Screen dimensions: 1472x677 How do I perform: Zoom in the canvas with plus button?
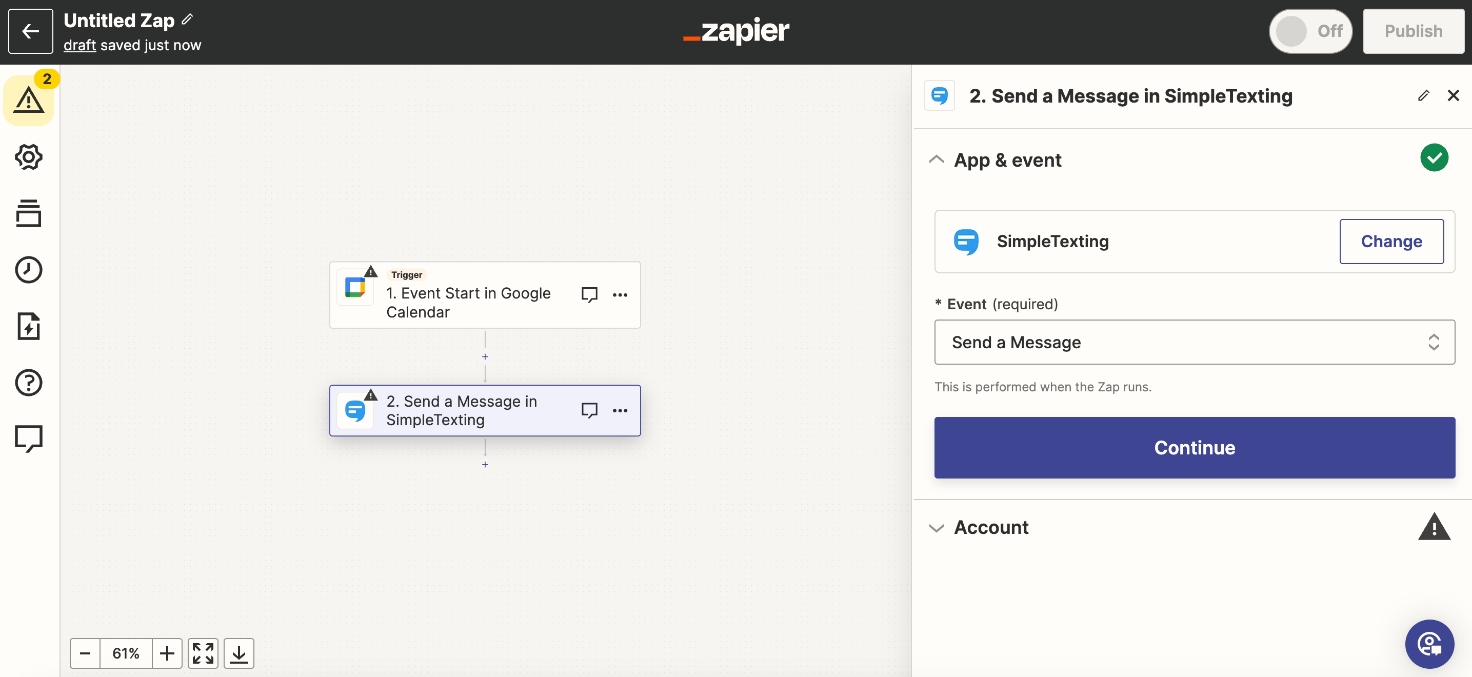tap(167, 654)
